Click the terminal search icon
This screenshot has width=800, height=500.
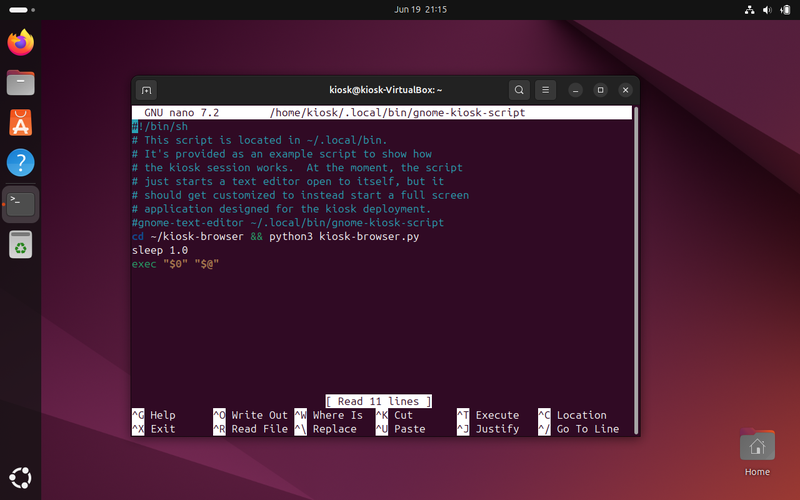pos(518,89)
